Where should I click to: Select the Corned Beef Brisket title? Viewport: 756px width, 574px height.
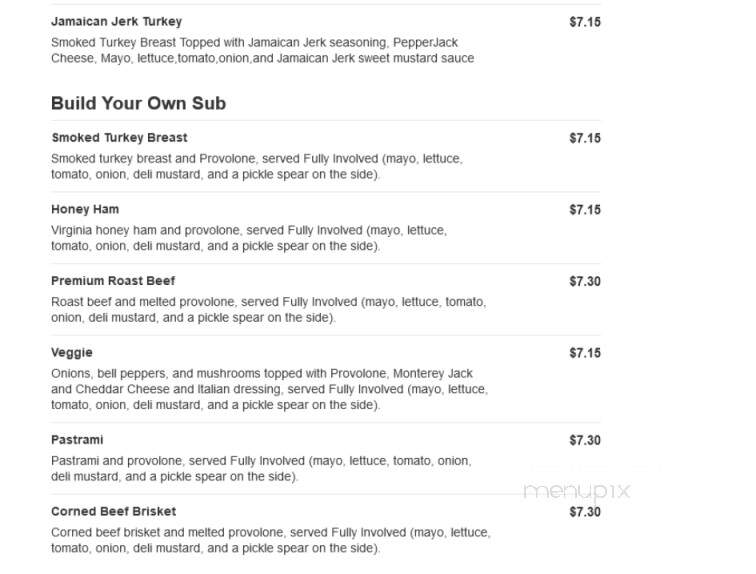tap(114, 512)
